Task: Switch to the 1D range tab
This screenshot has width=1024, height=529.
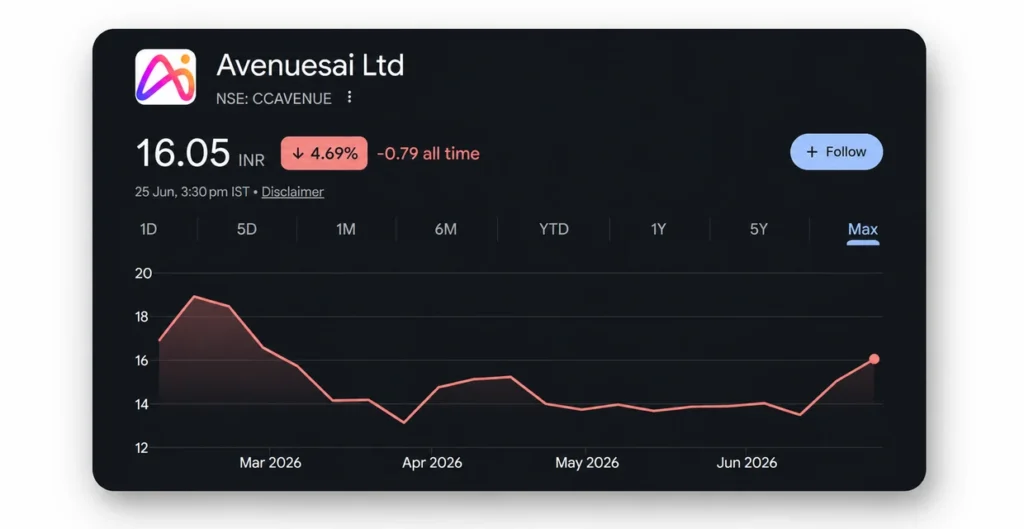Action: click(x=148, y=229)
